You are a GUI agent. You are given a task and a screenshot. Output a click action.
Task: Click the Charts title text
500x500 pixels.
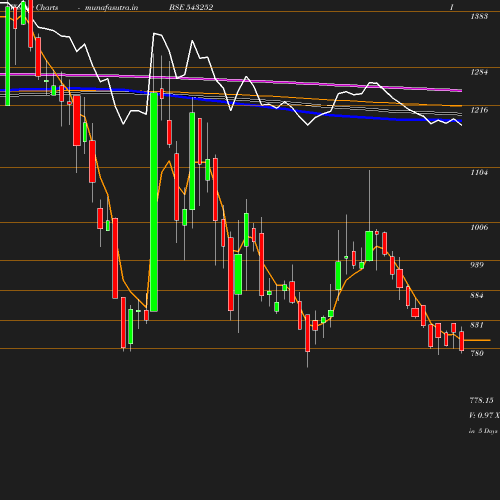click(x=47, y=7)
